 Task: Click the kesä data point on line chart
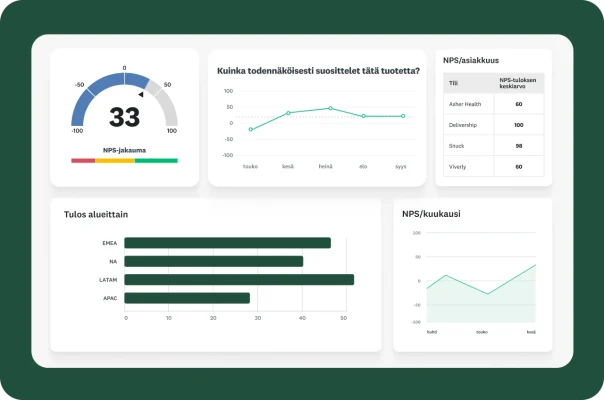point(288,113)
